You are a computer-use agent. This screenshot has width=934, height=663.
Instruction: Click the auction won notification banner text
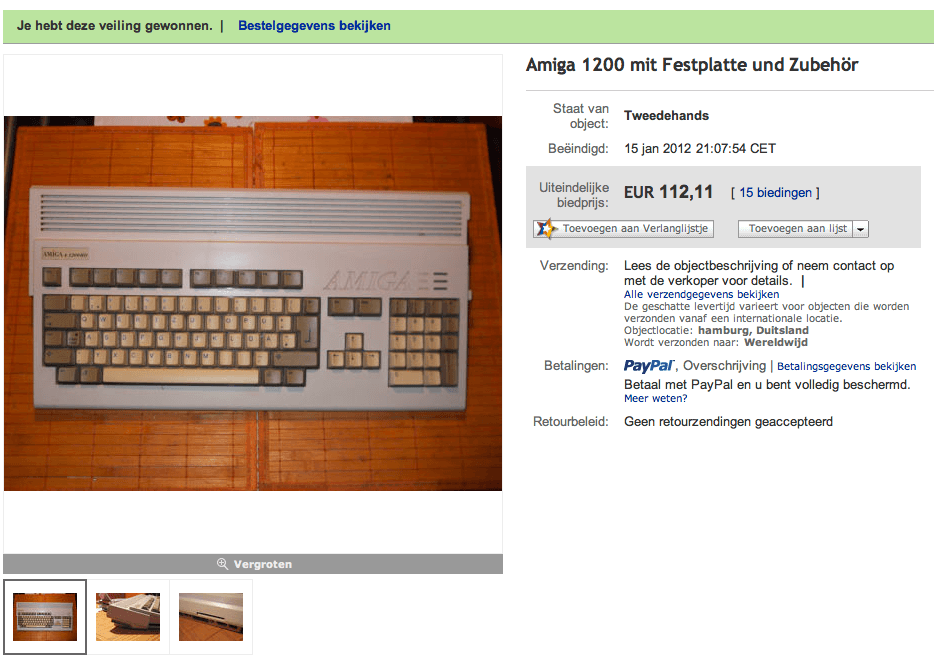[x=114, y=26]
